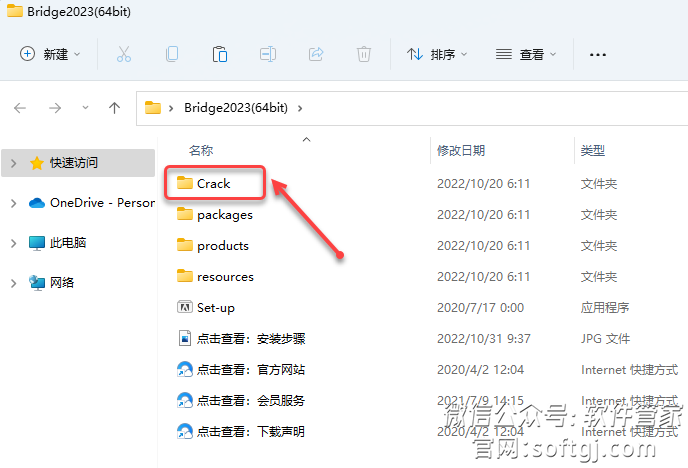
Task: Expand the 网络 tree node
Action: [14, 283]
